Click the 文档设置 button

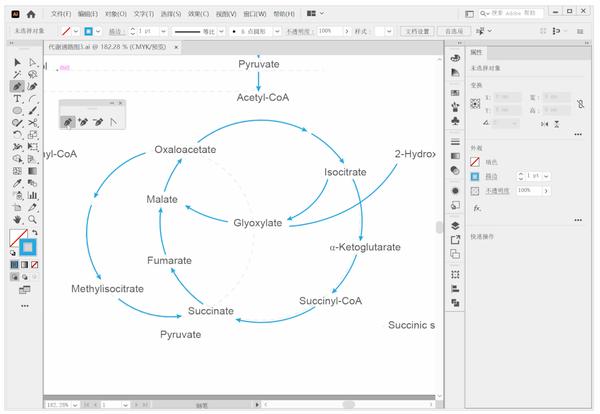[x=417, y=31]
